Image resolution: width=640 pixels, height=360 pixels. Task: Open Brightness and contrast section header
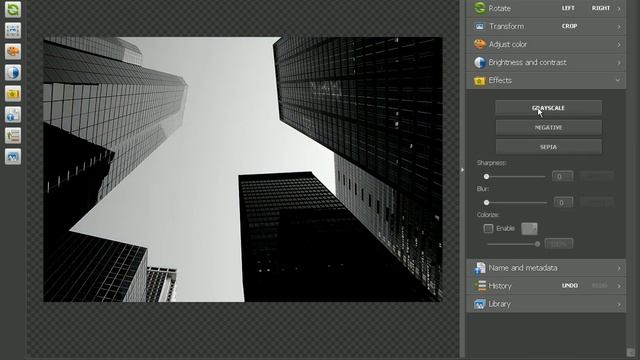pyautogui.click(x=546, y=62)
